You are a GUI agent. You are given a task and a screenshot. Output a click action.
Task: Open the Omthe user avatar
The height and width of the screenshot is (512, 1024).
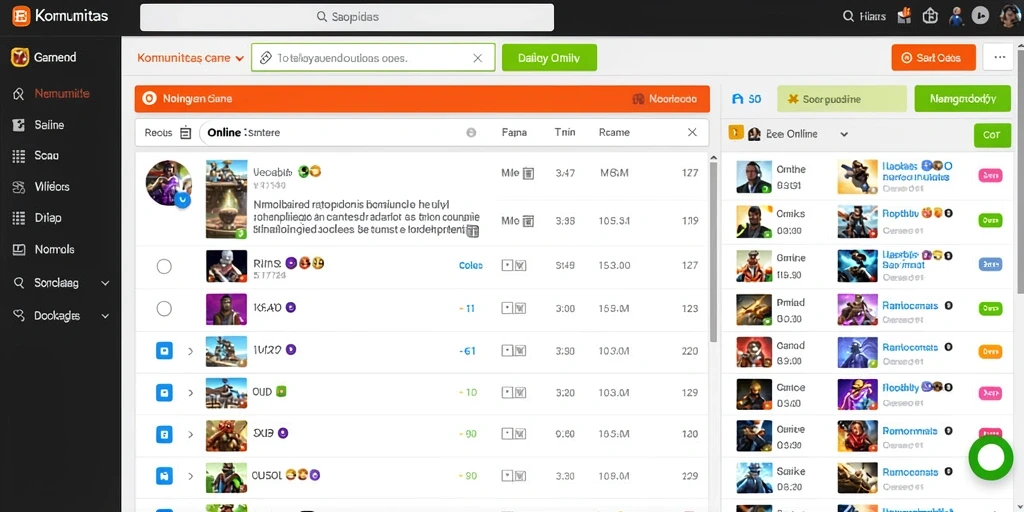pos(754,177)
